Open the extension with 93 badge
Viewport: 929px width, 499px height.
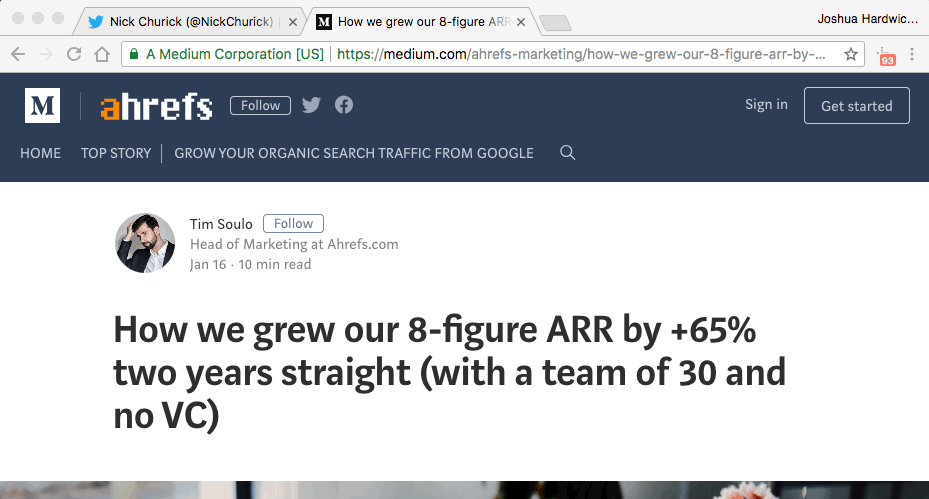(x=886, y=56)
